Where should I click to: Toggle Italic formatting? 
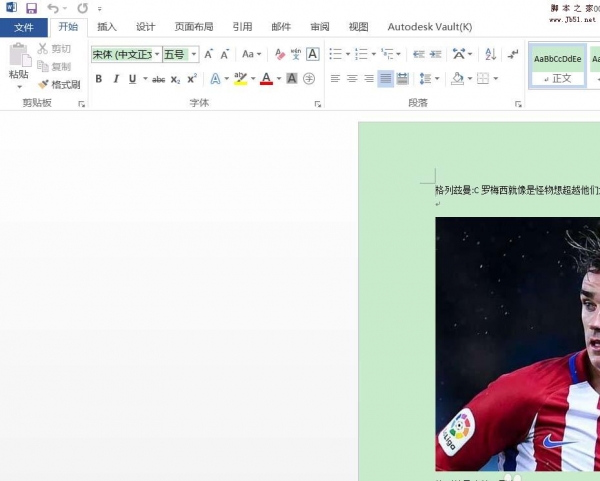point(116,79)
